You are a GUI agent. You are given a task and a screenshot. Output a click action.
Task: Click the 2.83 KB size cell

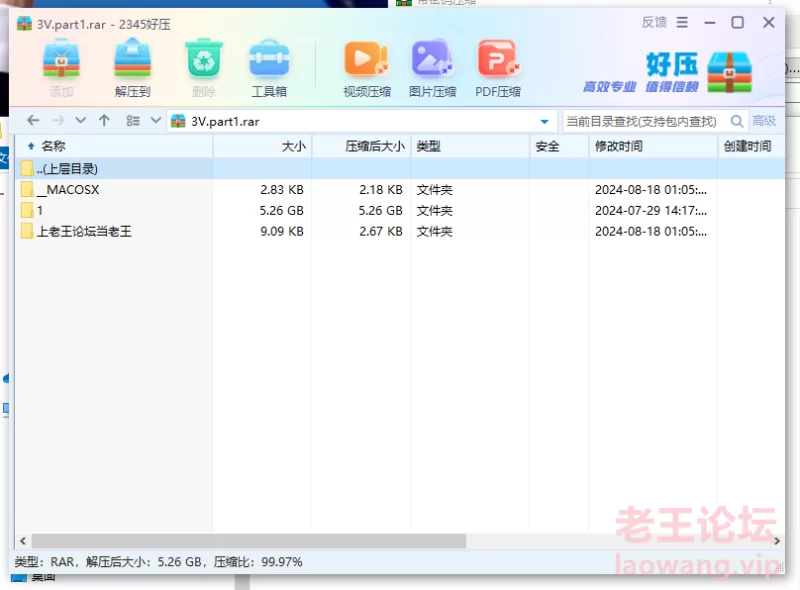282,189
